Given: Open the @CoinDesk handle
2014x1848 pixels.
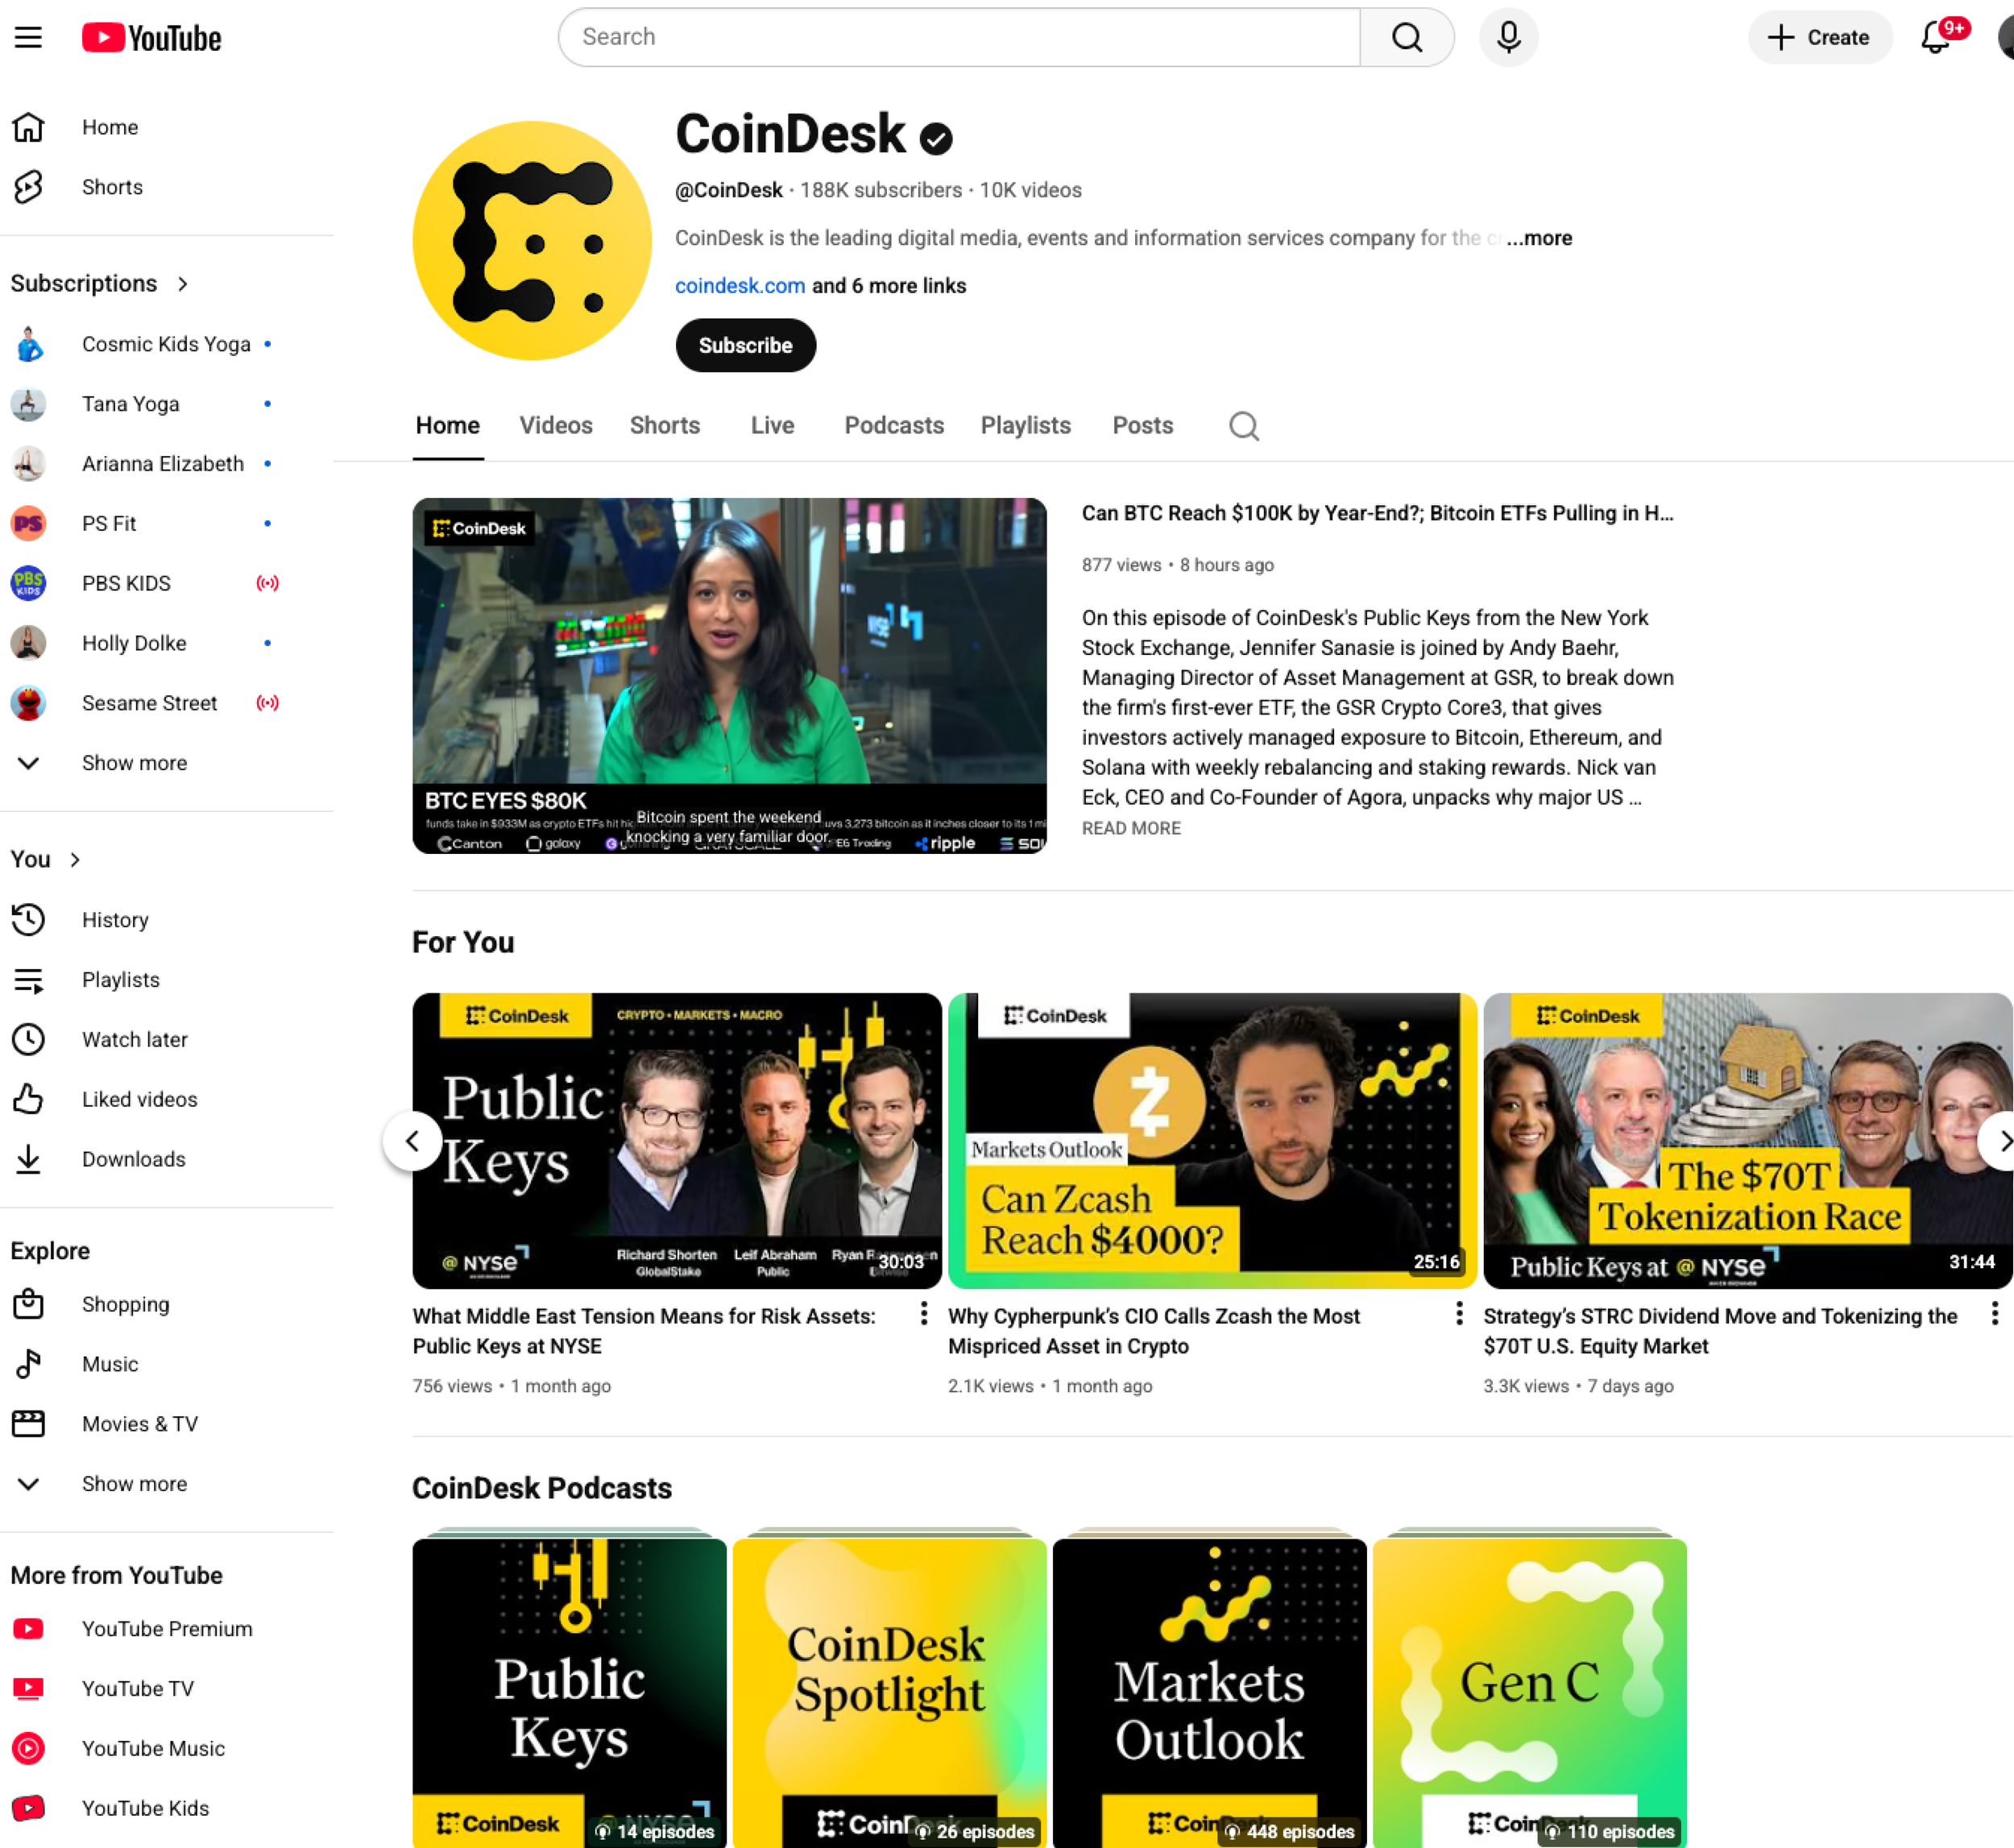Looking at the screenshot, I should point(728,190).
